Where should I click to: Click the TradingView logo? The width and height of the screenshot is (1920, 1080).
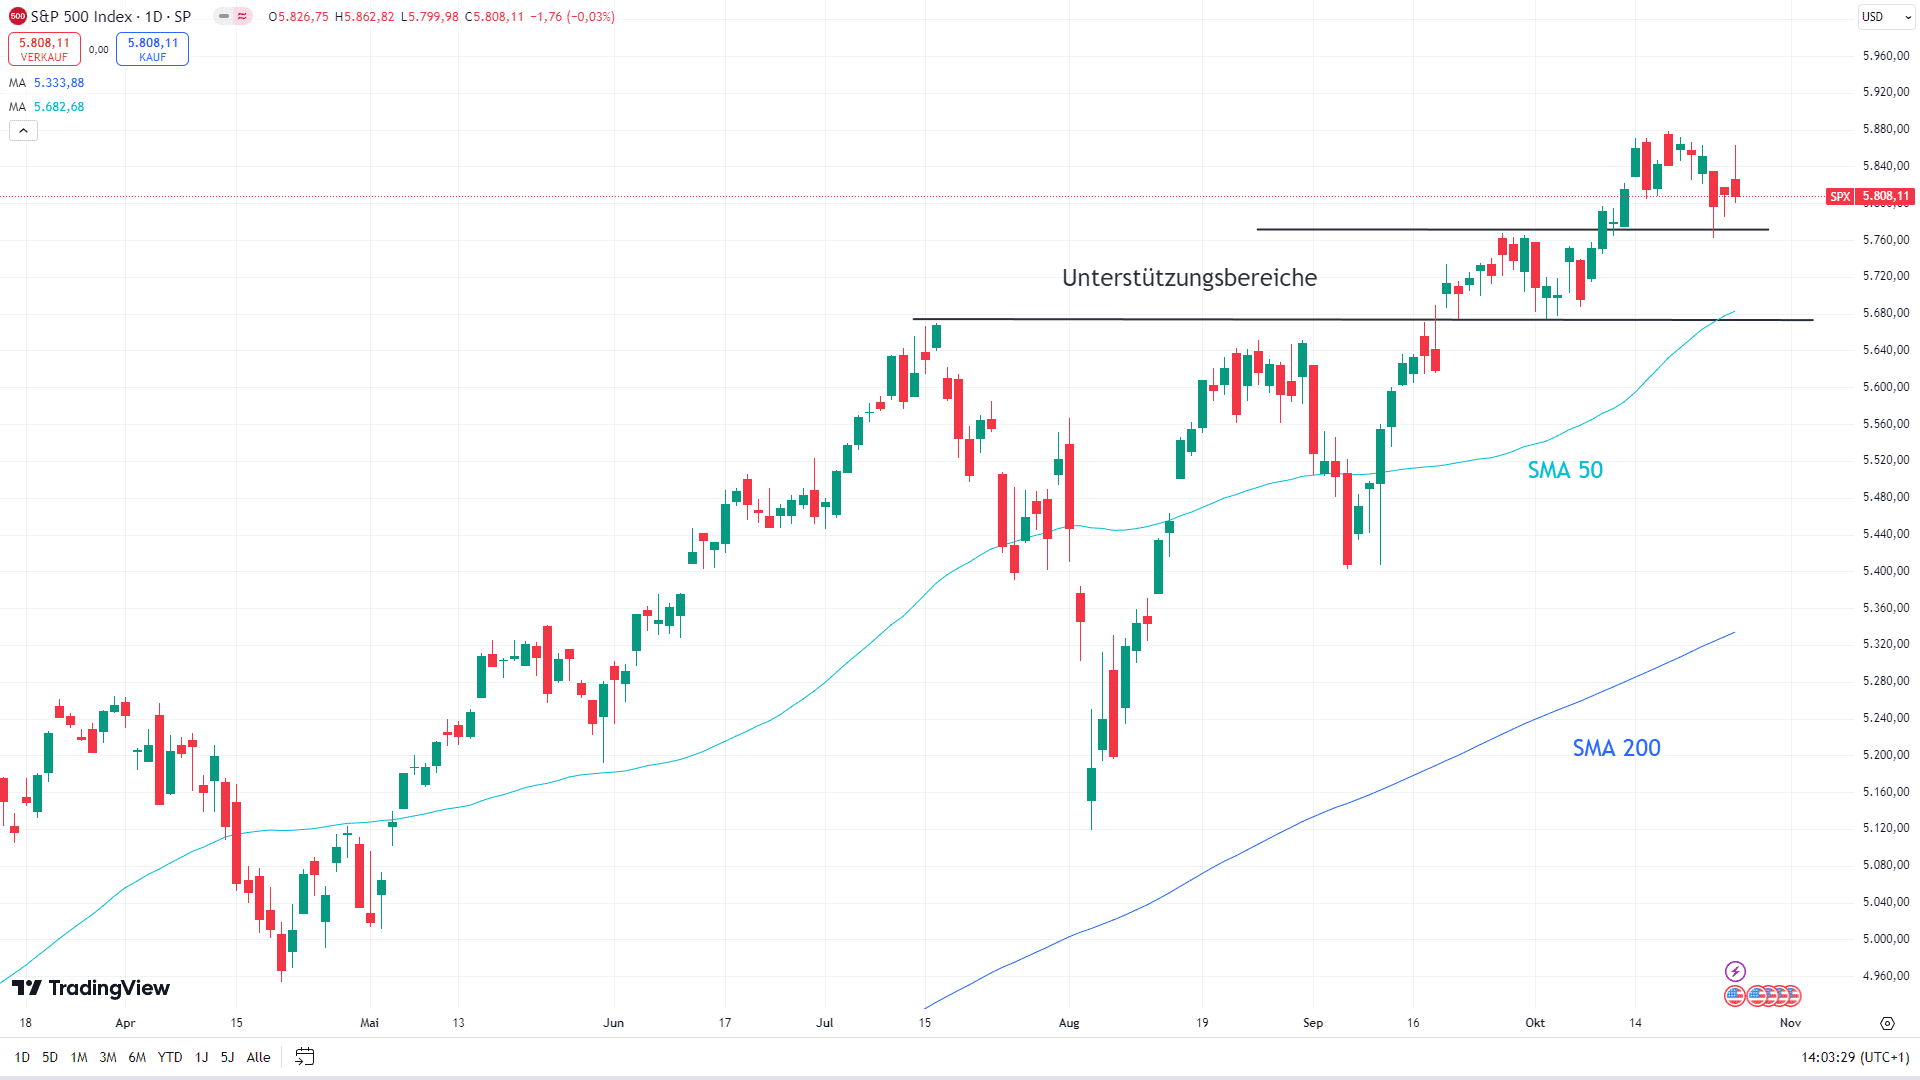91,988
